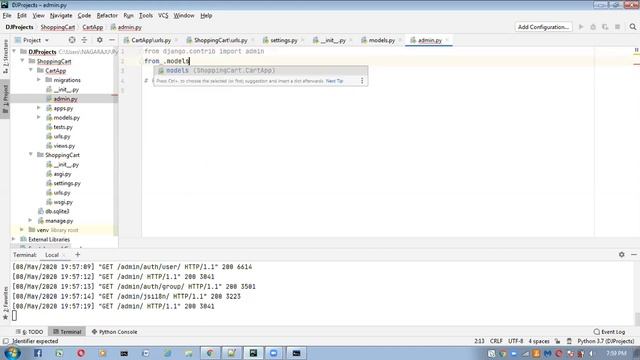Click CartApp in the breadcrumb bar
This screenshot has height=360, width=640.
pyautogui.click(x=93, y=27)
